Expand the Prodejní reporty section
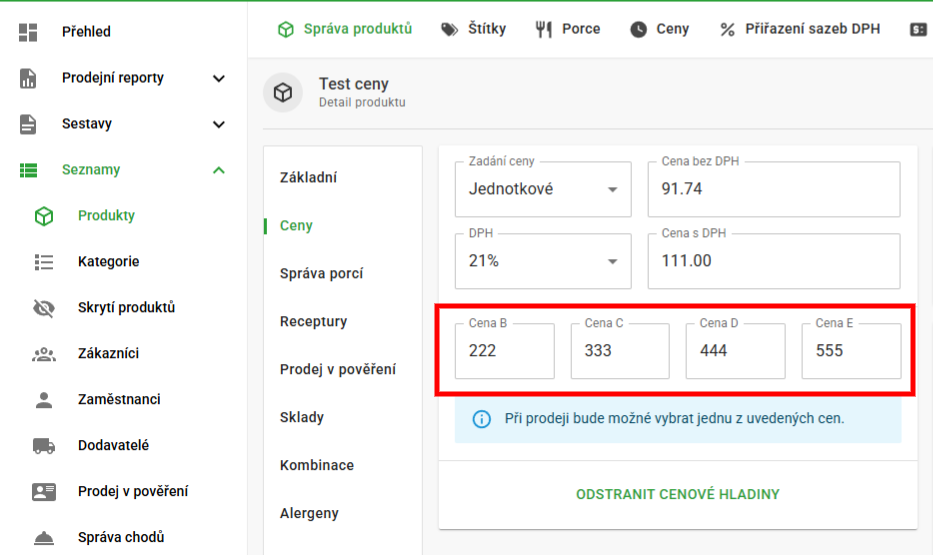Image resolution: width=933 pixels, height=555 pixels. (x=219, y=78)
